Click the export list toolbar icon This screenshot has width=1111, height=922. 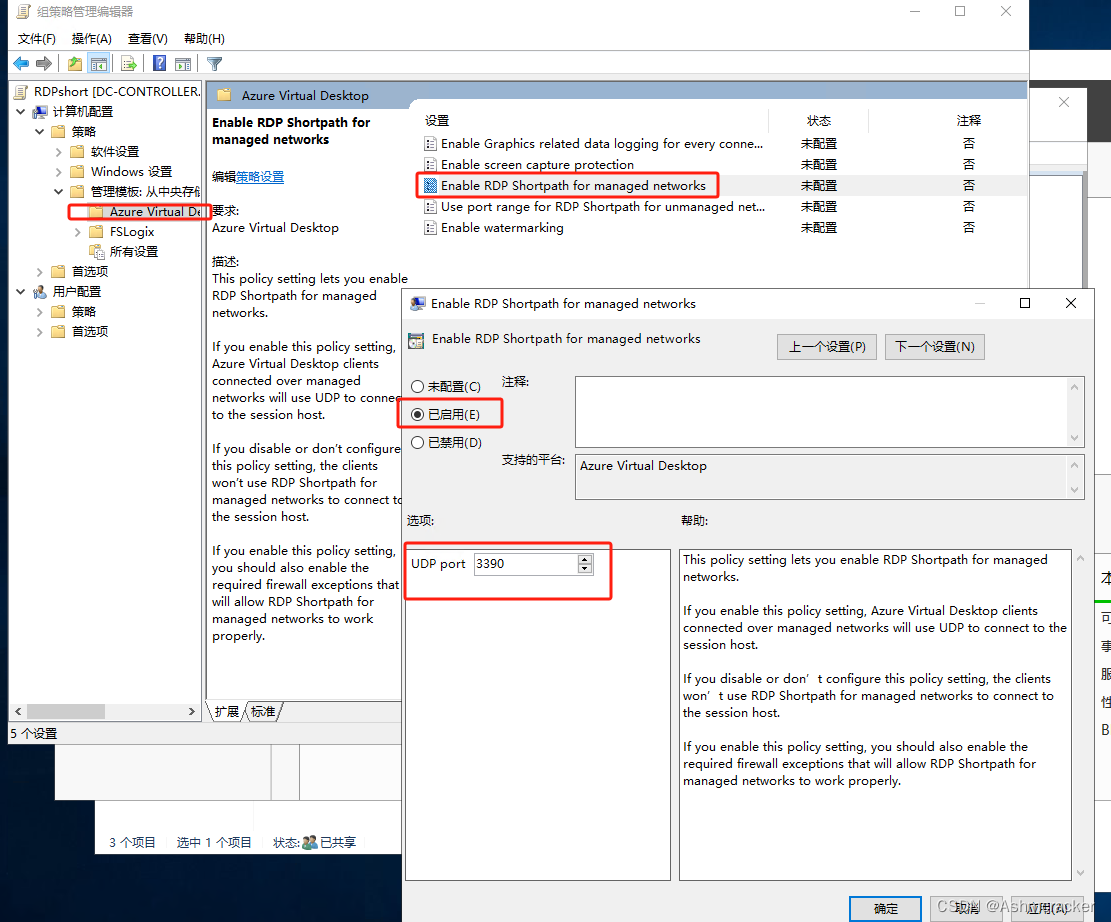[129, 64]
